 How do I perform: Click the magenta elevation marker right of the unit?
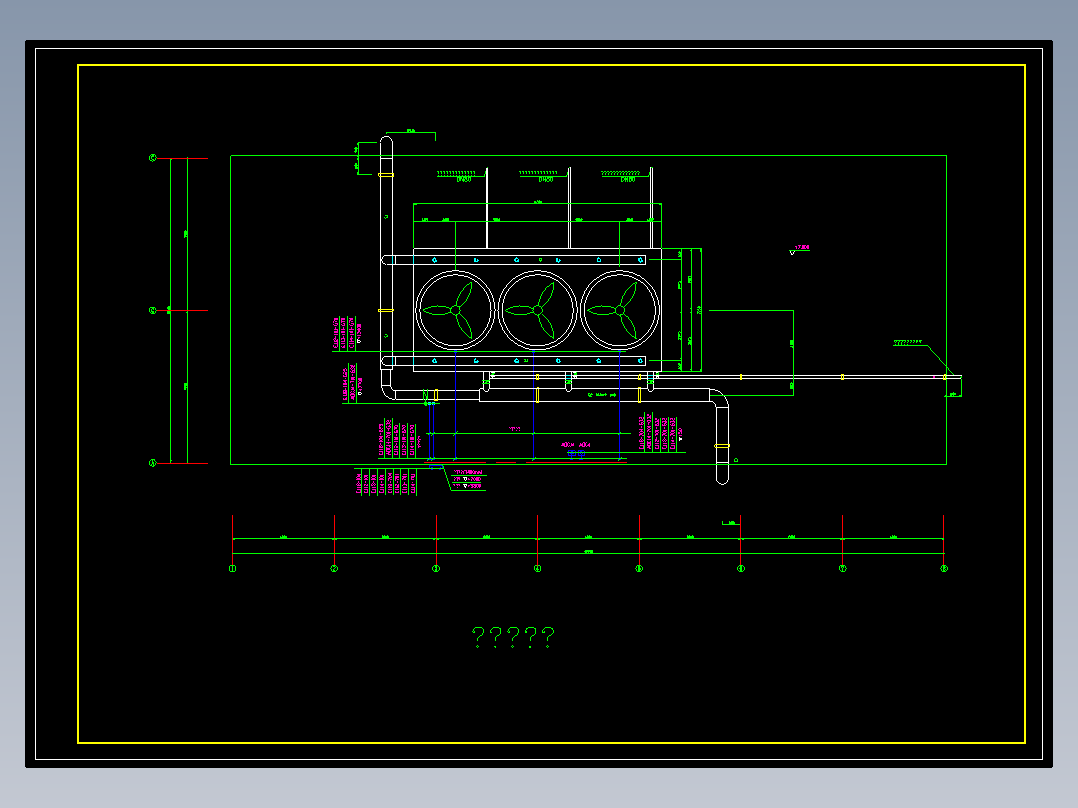[799, 249]
